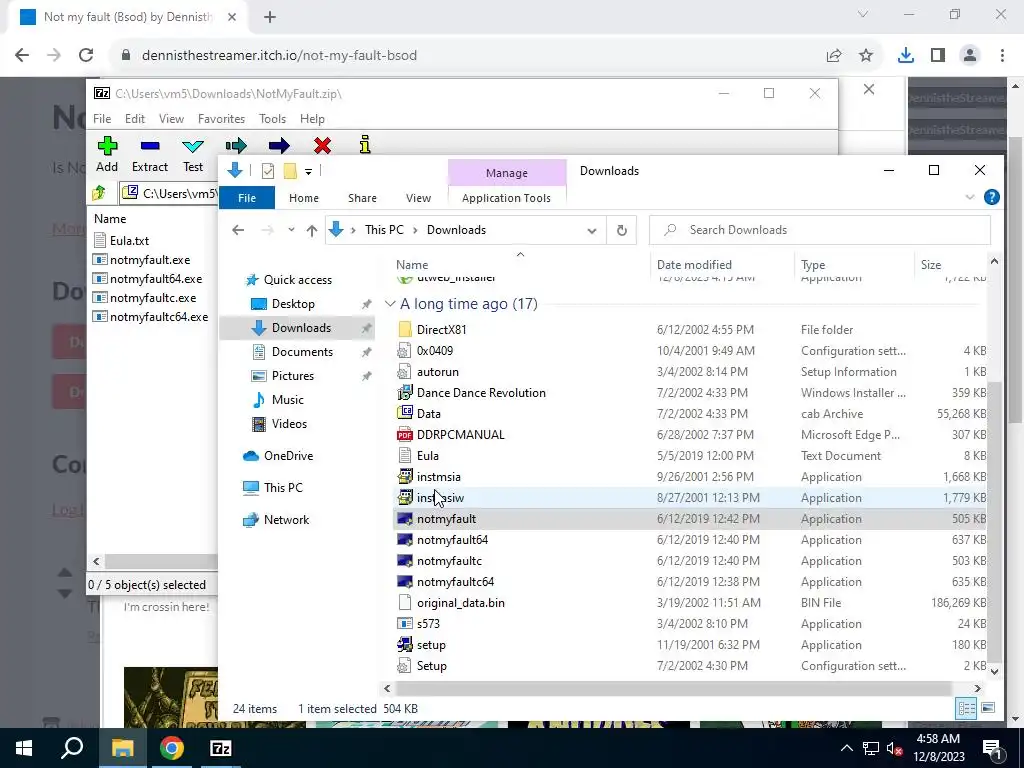Image resolution: width=1024 pixels, height=768 pixels.
Task: Sort by Date modified column header
Action: pyautogui.click(x=694, y=264)
